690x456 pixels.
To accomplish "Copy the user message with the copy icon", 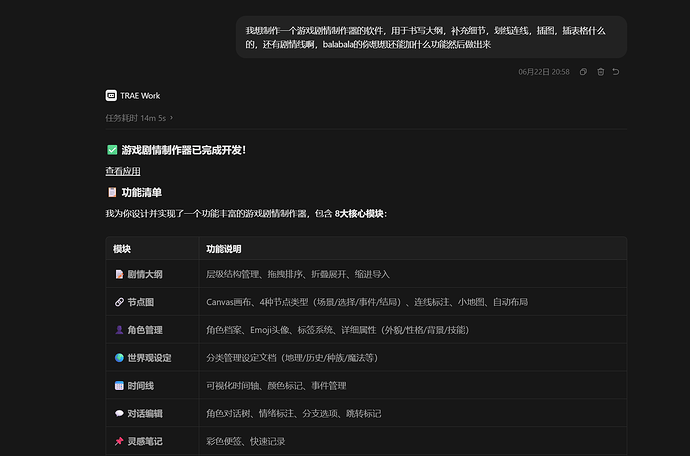I will point(583,72).
